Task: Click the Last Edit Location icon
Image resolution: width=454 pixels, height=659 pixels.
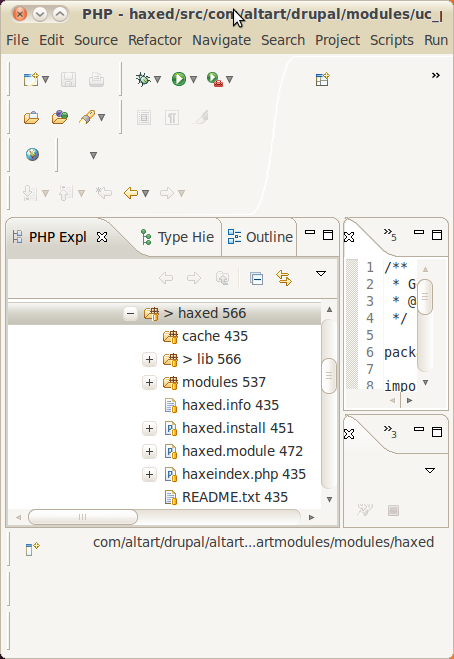Action: click(104, 193)
